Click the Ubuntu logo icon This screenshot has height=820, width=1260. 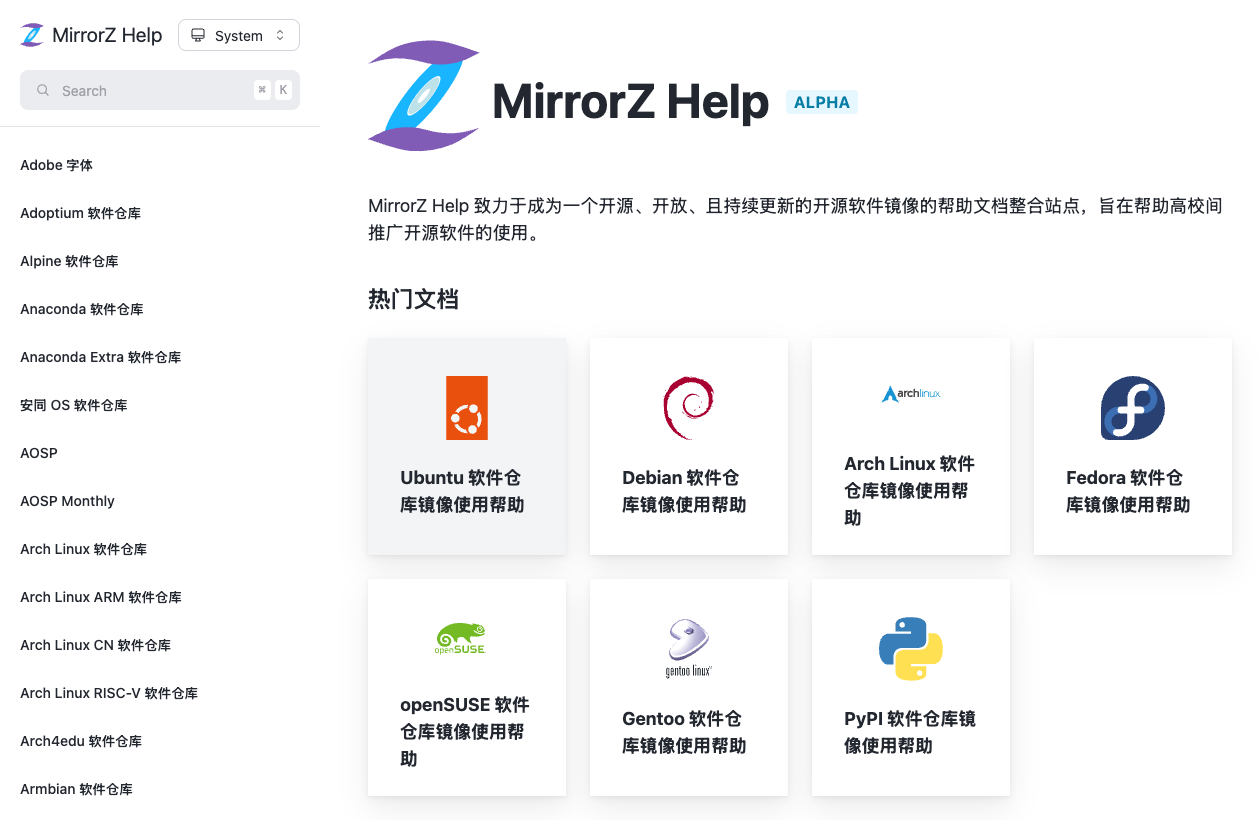point(467,408)
